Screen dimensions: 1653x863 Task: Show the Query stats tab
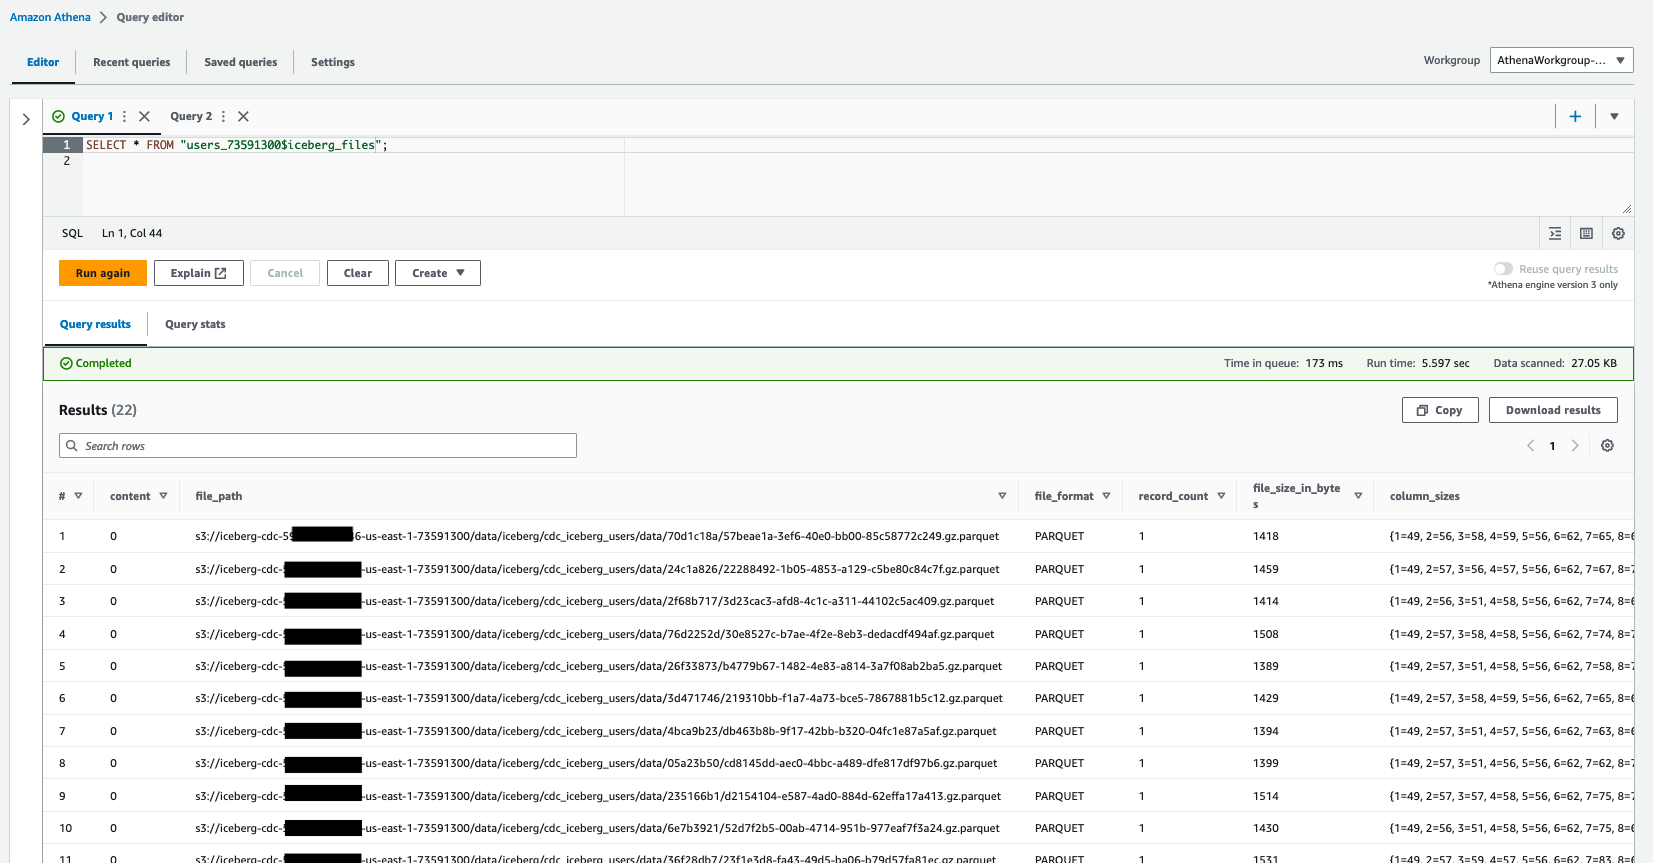195,324
